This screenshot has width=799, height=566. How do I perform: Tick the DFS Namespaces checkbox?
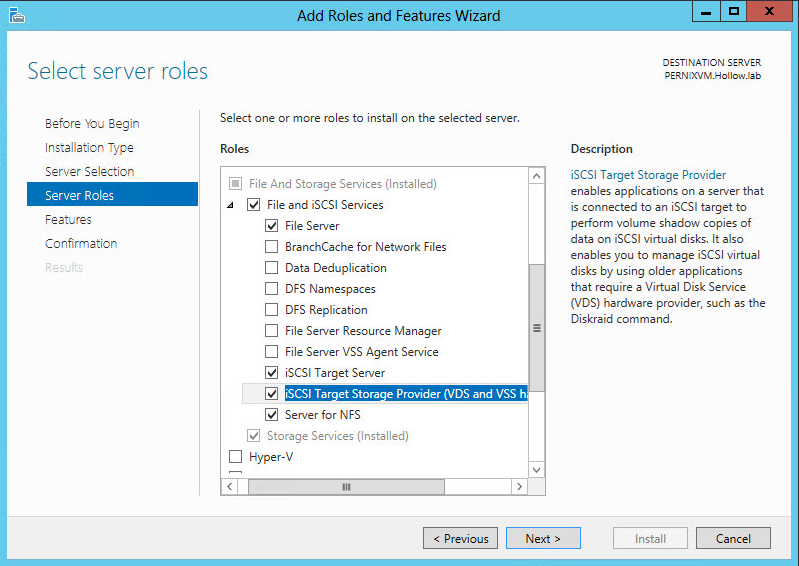(x=271, y=289)
